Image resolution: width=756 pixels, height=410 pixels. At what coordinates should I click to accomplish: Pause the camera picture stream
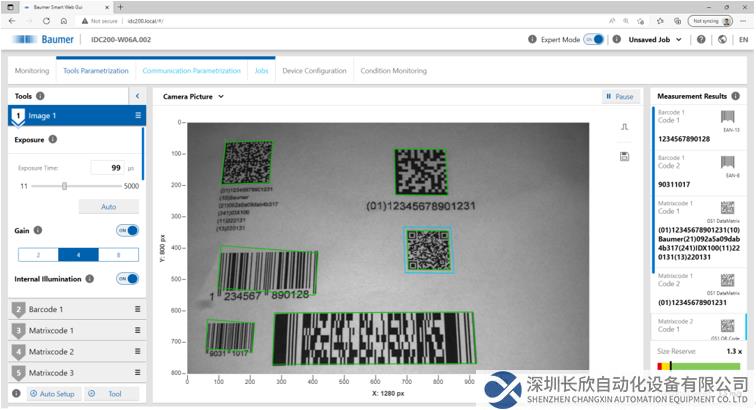tap(620, 97)
